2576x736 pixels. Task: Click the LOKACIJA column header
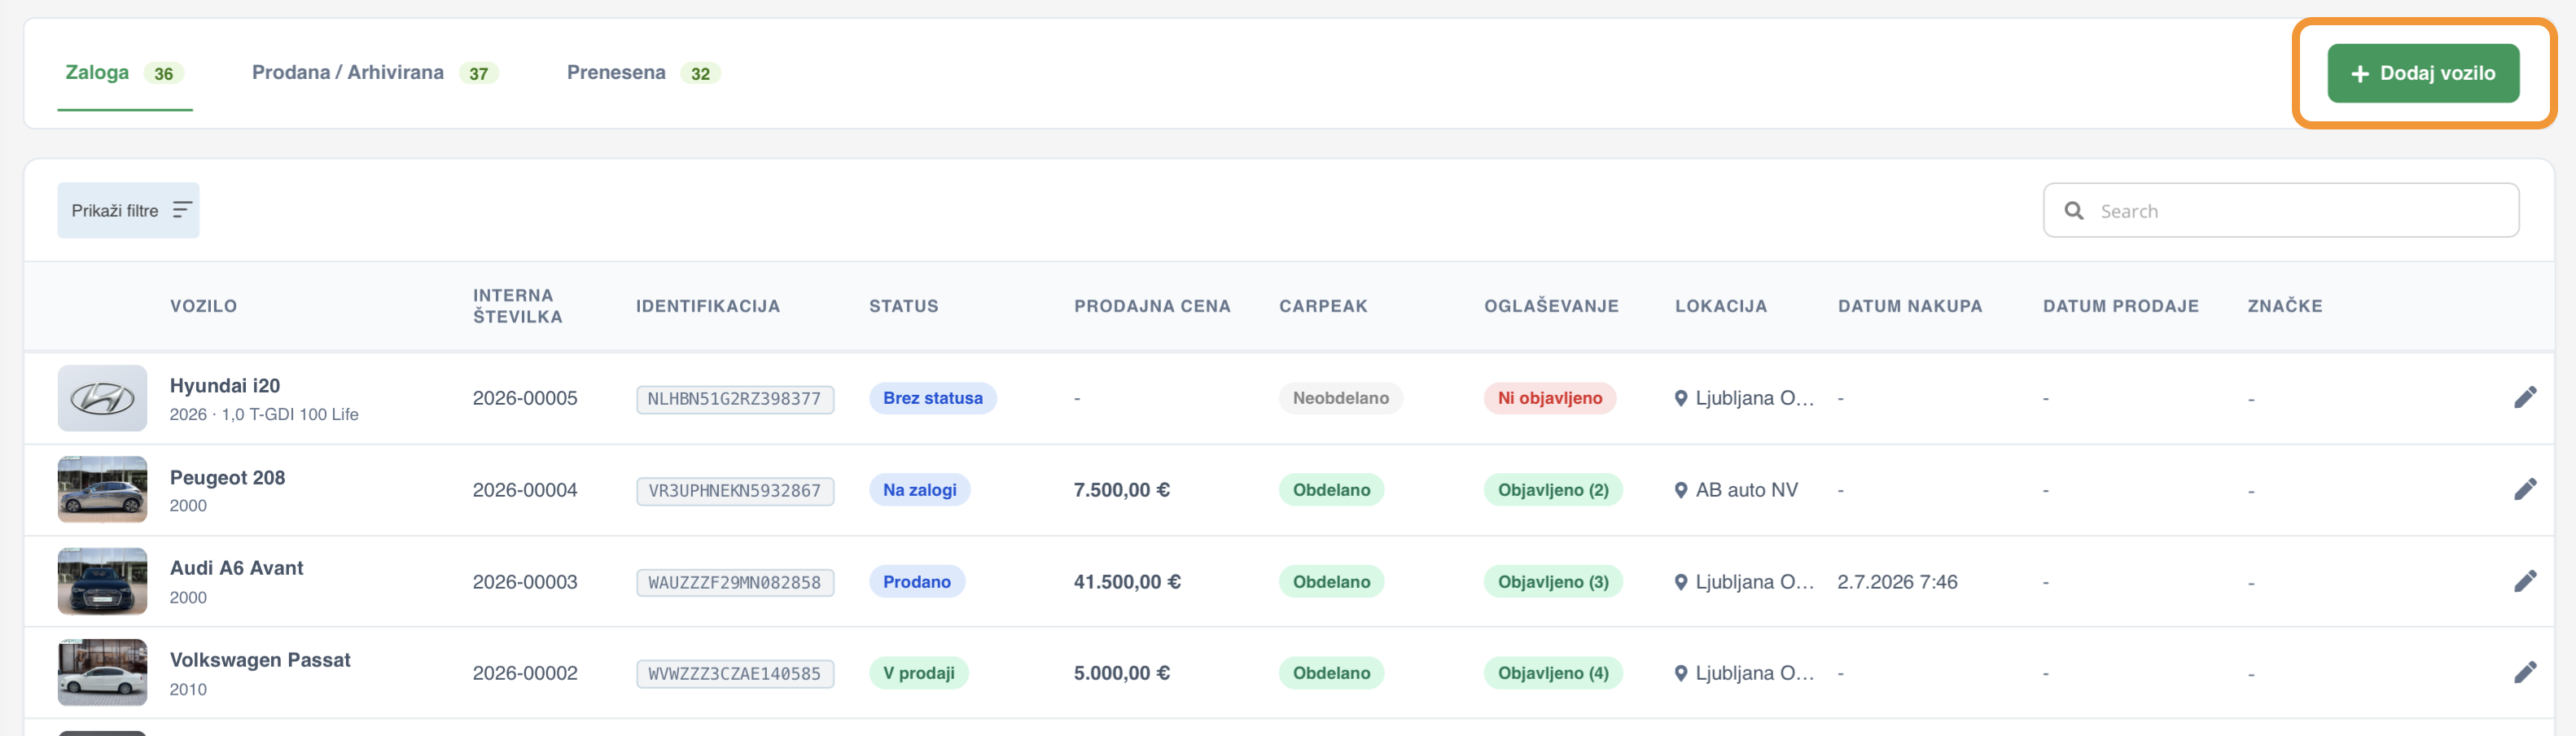1721,306
